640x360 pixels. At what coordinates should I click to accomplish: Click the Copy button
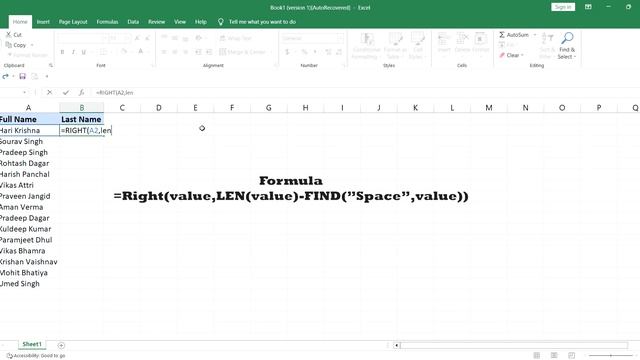pyautogui.click(x=16, y=45)
